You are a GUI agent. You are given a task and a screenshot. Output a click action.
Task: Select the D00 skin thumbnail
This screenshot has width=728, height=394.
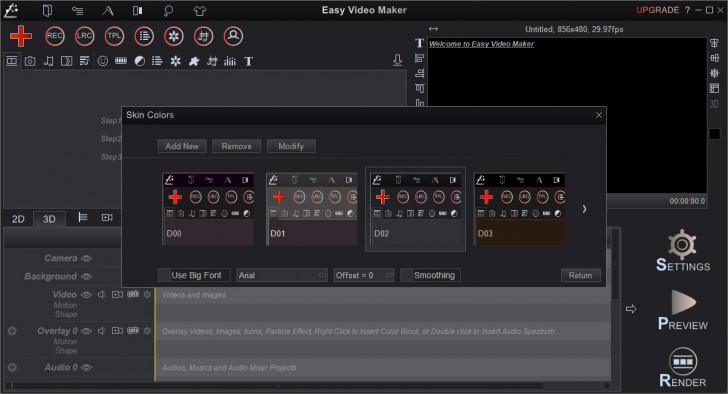(x=208, y=209)
